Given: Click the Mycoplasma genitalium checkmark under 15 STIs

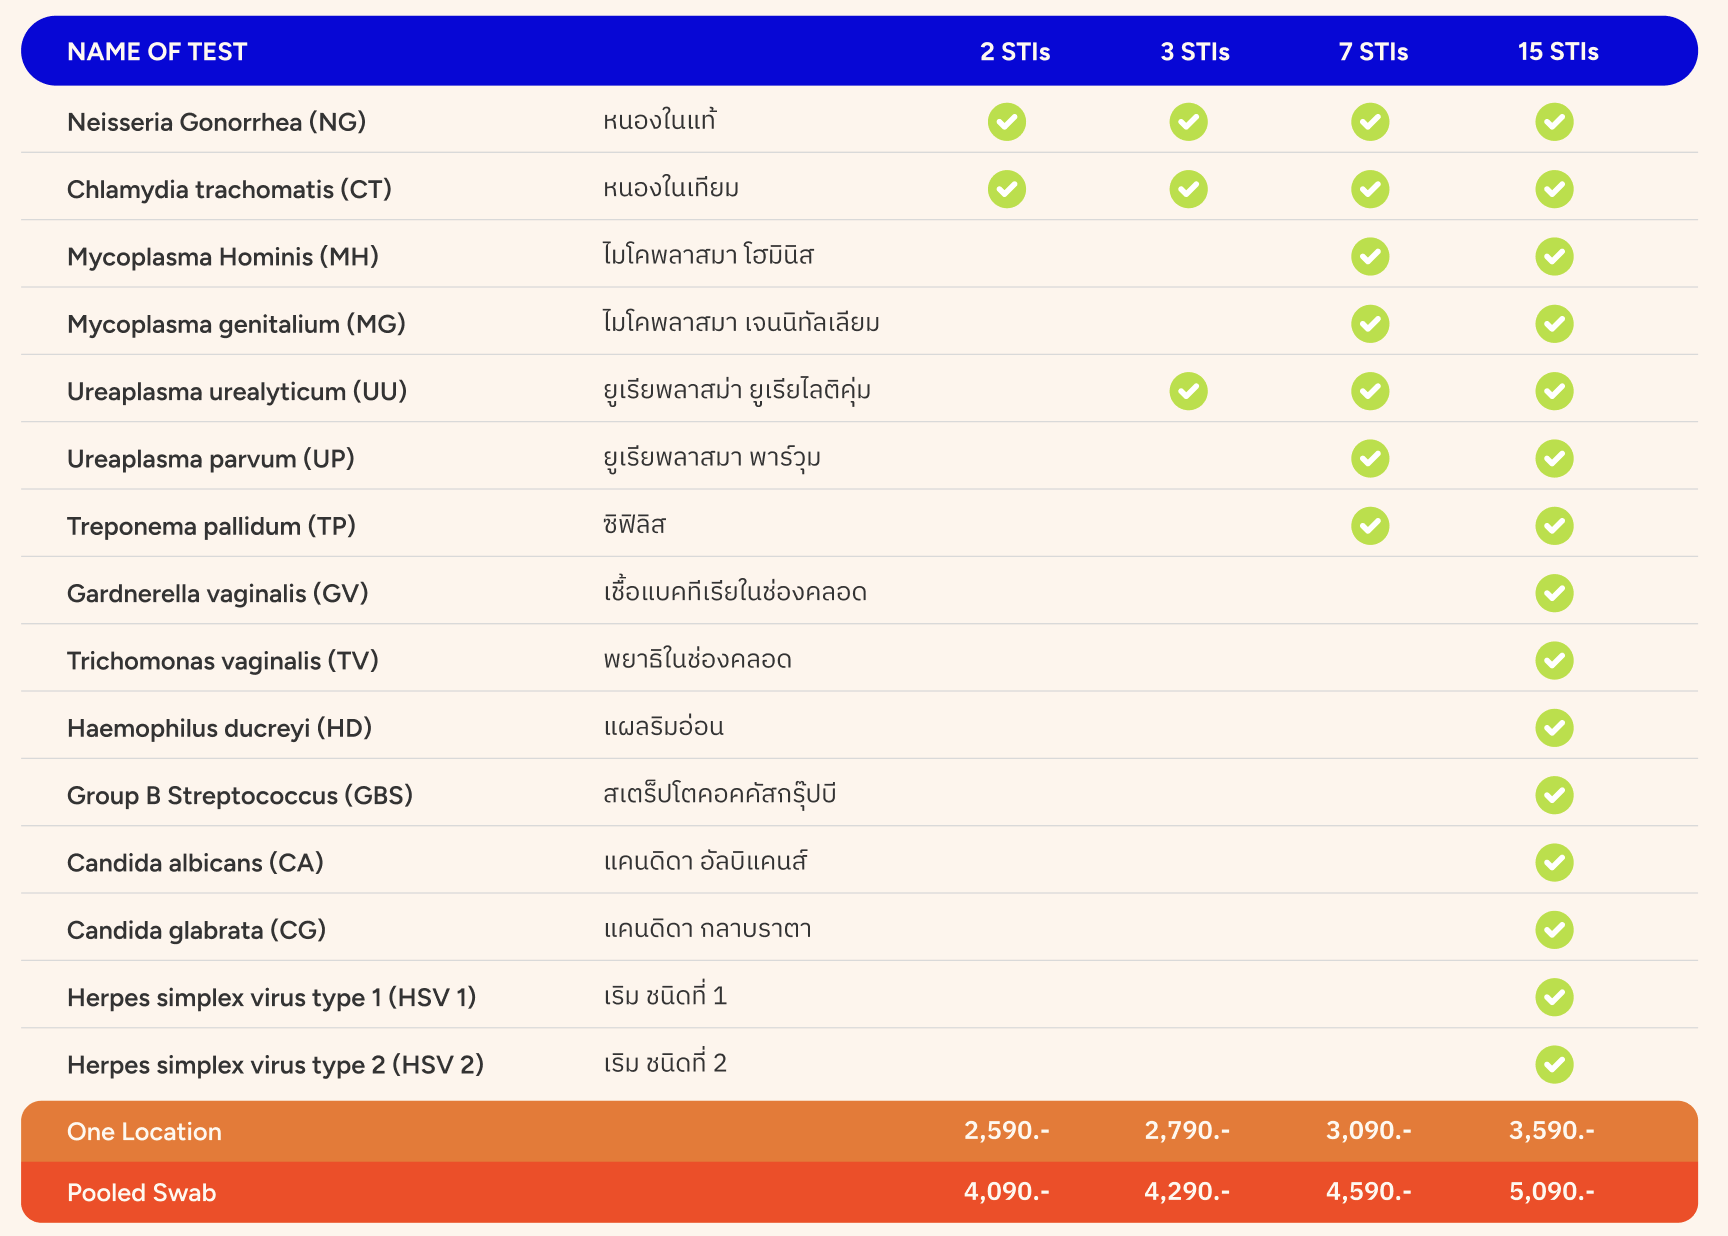Looking at the screenshot, I should pyautogui.click(x=1555, y=324).
